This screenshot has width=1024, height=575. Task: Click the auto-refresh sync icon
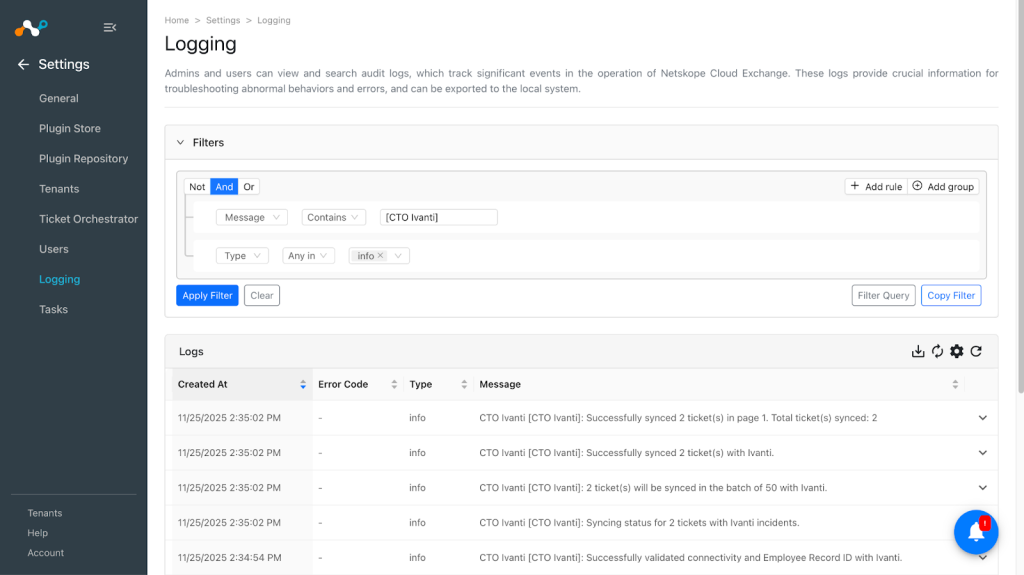coord(937,352)
